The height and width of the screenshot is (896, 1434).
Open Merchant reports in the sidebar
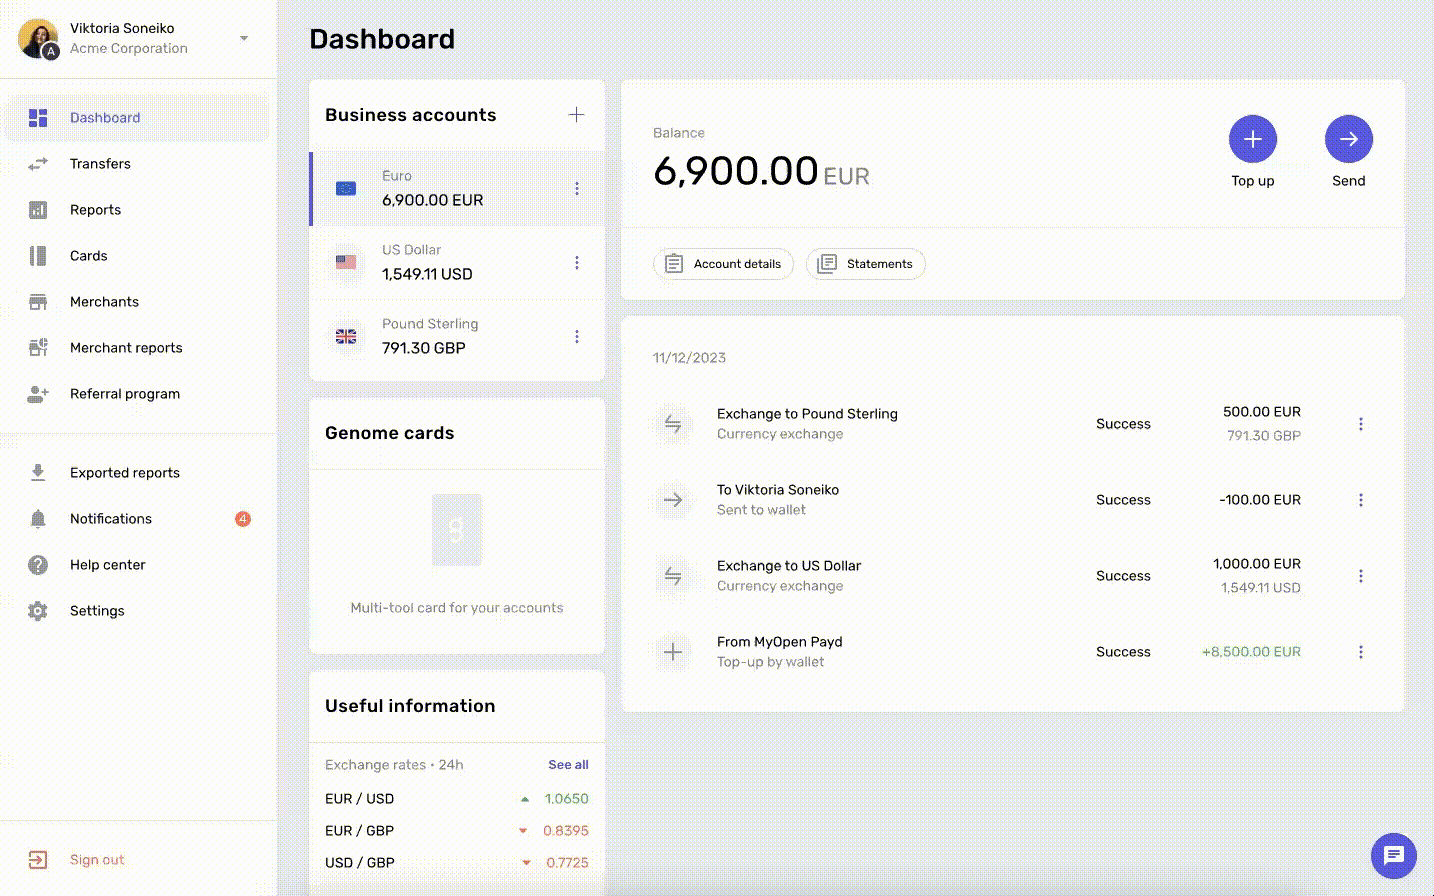pos(126,348)
